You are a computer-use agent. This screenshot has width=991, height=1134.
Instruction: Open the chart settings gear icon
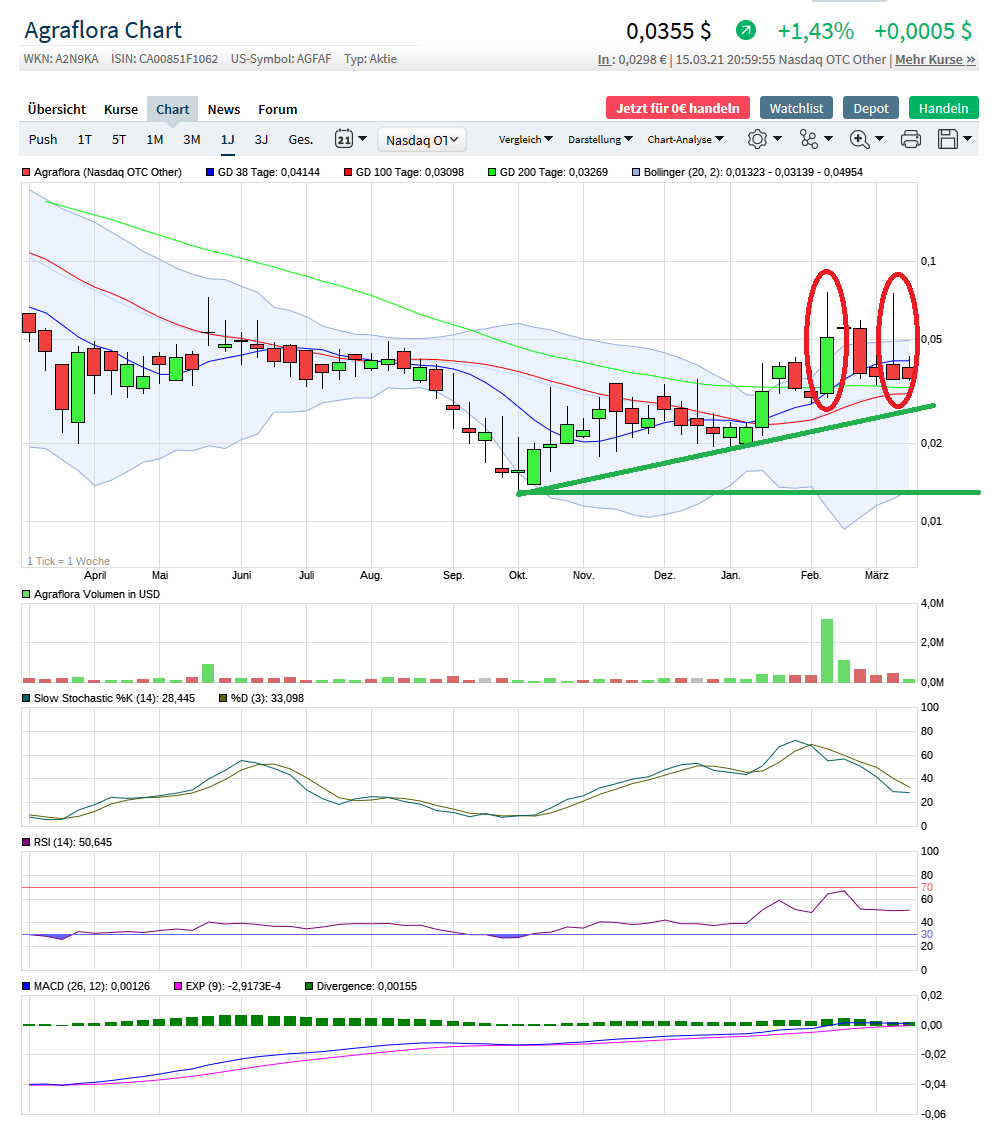click(x=758, y=139)
